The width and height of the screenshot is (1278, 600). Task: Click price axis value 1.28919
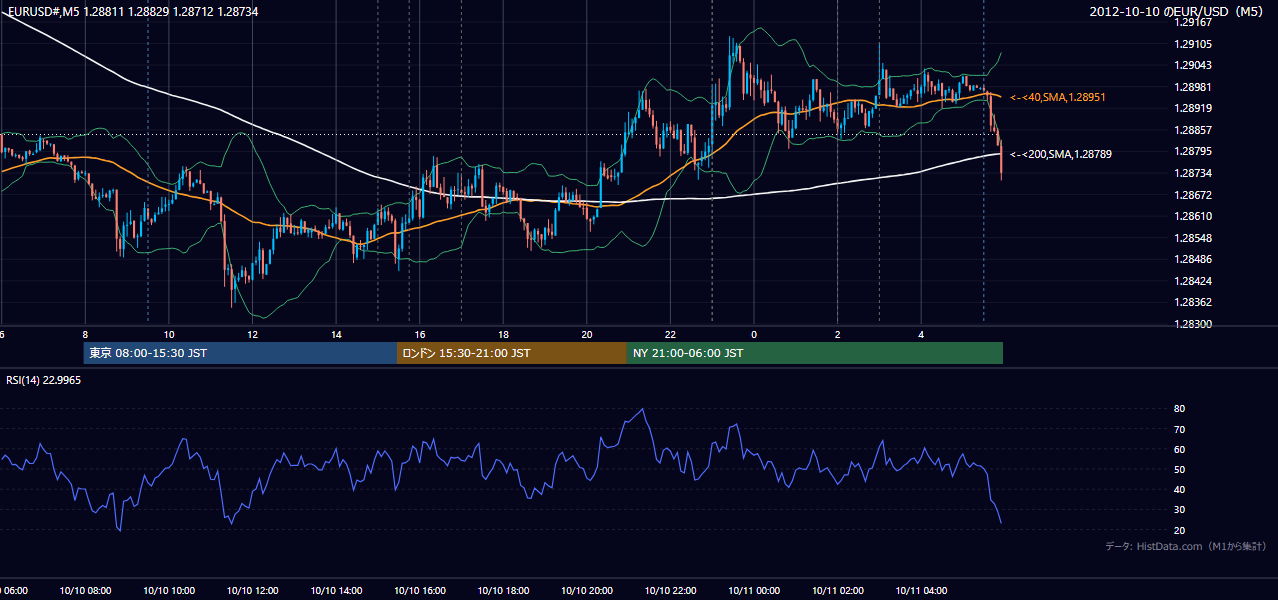[1194, 108]
